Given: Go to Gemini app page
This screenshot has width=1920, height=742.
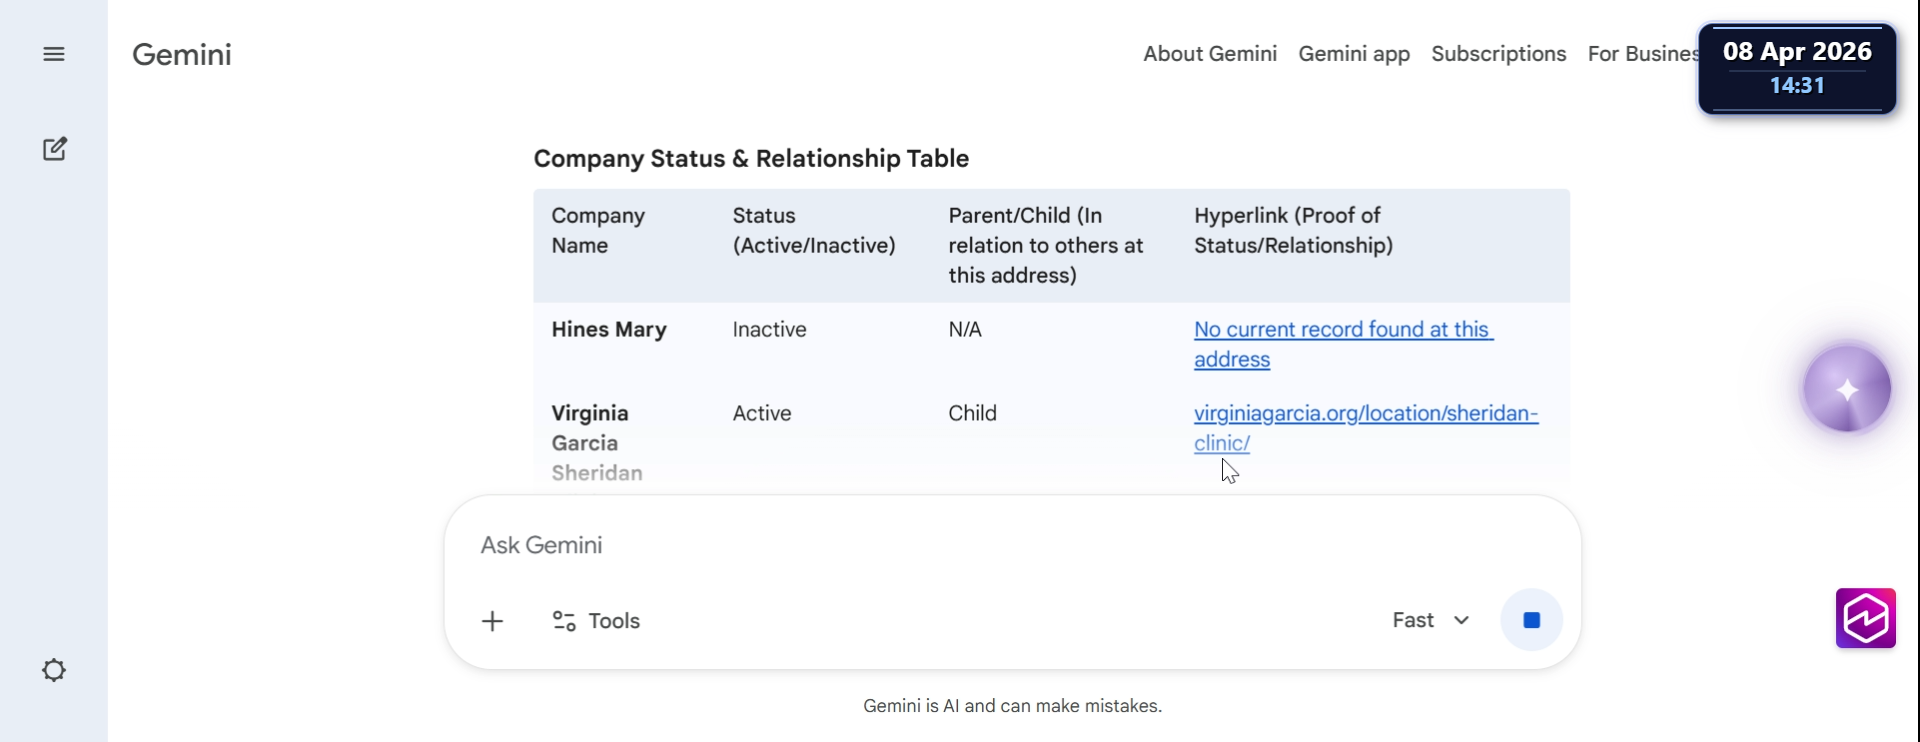Looking at the screenshot, I should (x=1354, y=54).
